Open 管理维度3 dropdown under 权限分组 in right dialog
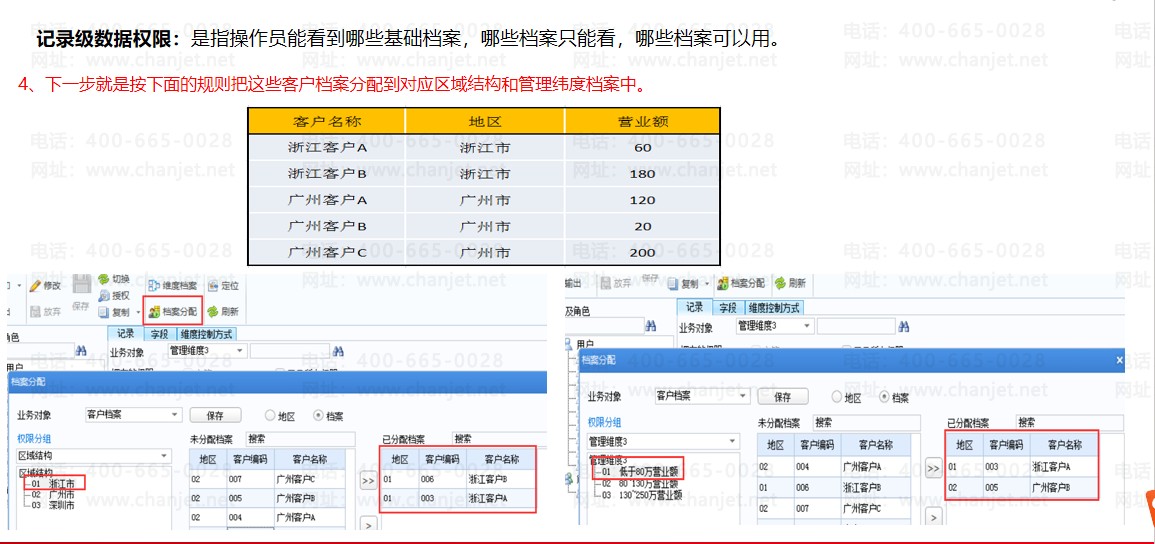 click(x=733, y=441)
